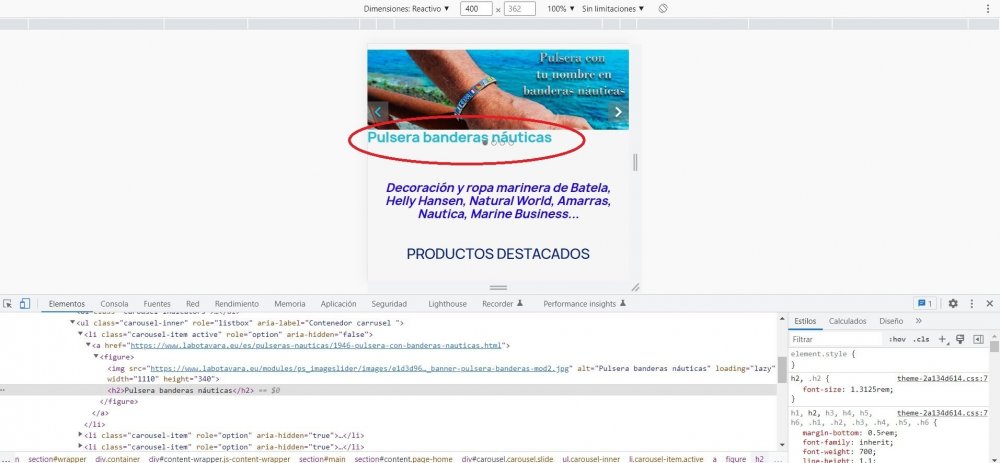Switch to the Aplicación tab
1000x463 pixels.
pos(338,304)
